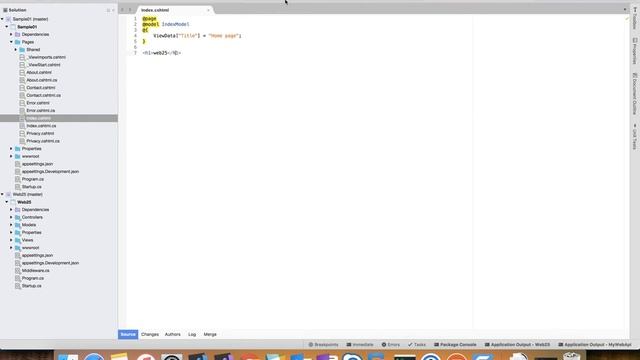Viewport: 640px width, 360px height.
Task: Click _ViewImports.cshtml file icon
Action: pyautogui.click(x=22, y=57)
